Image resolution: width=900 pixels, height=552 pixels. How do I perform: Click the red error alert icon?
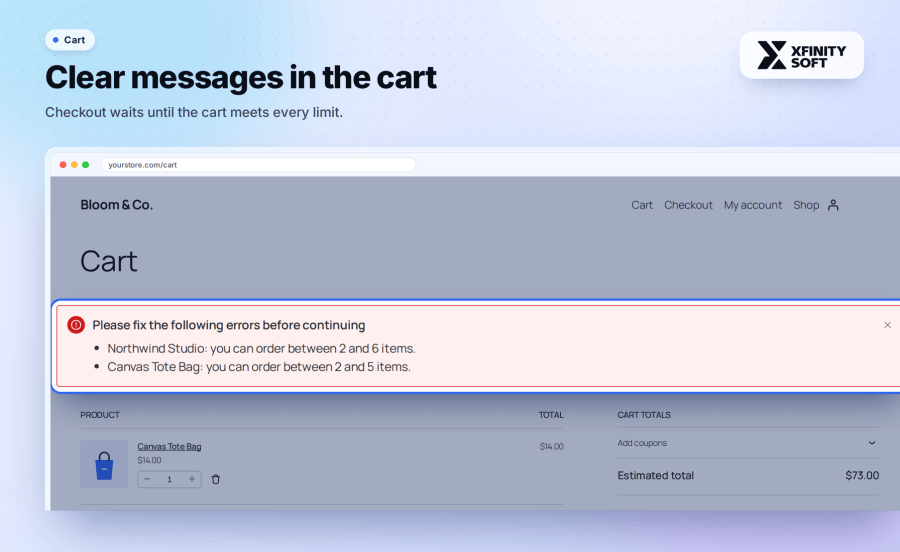[x=76, y=325]
